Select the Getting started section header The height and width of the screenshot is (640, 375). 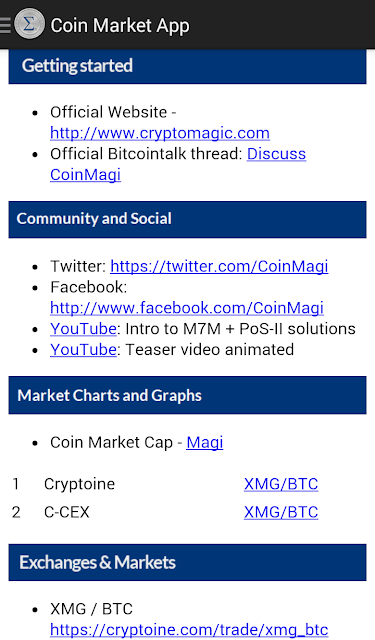pyautogui.click(x=187, y=66)
